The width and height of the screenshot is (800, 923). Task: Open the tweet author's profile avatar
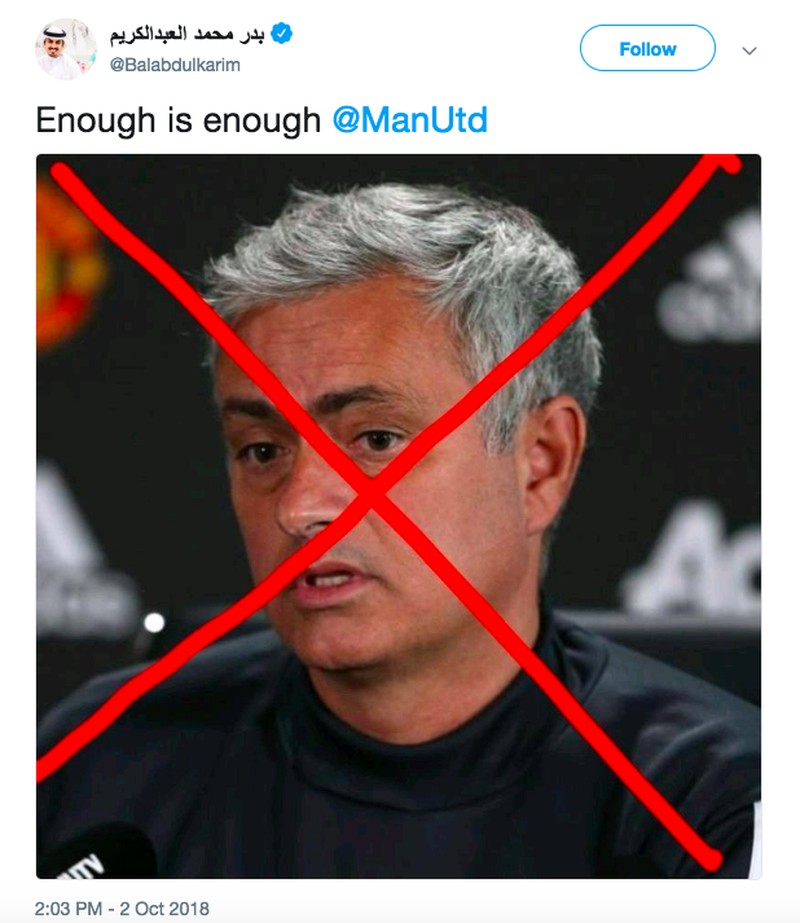66,49
